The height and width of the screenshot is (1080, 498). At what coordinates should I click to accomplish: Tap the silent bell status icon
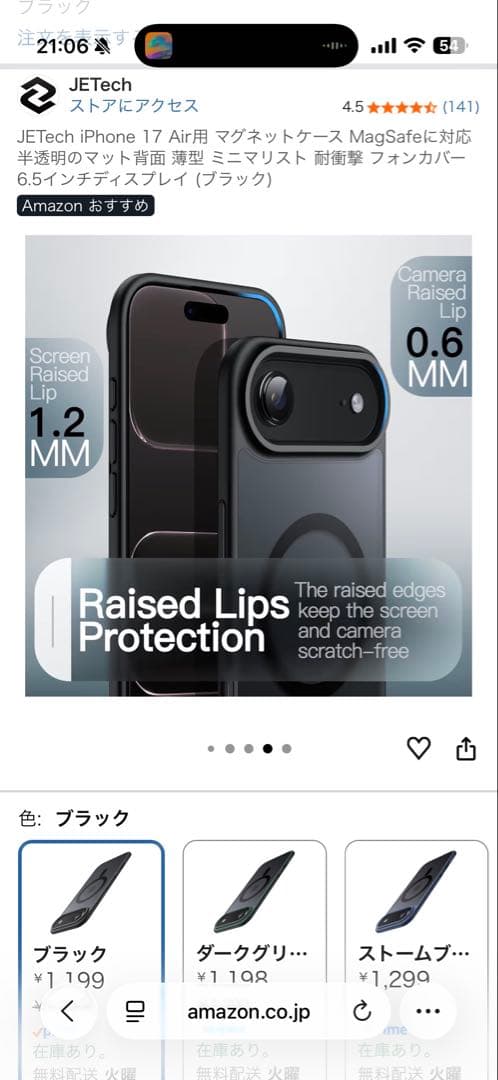[x=103, y=46]
